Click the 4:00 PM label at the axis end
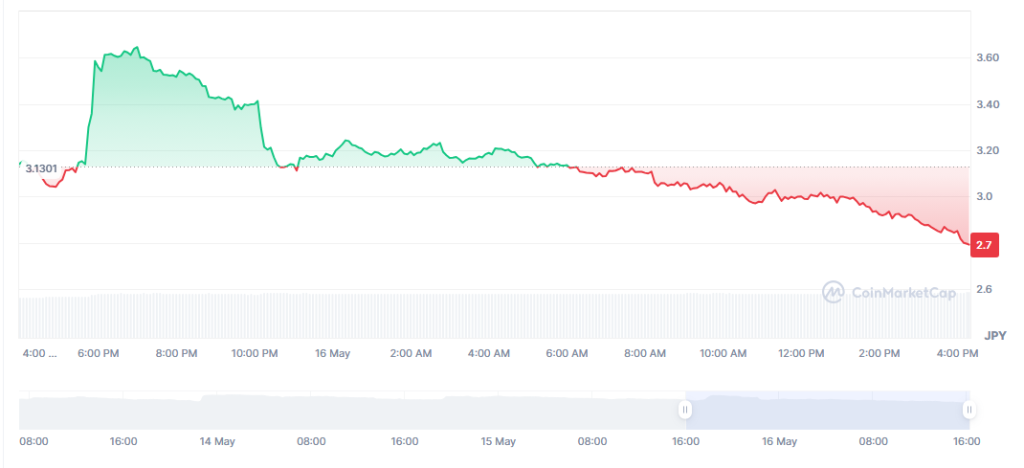The width and height of the screenshot is (1024, 468). tap(957, 354)
